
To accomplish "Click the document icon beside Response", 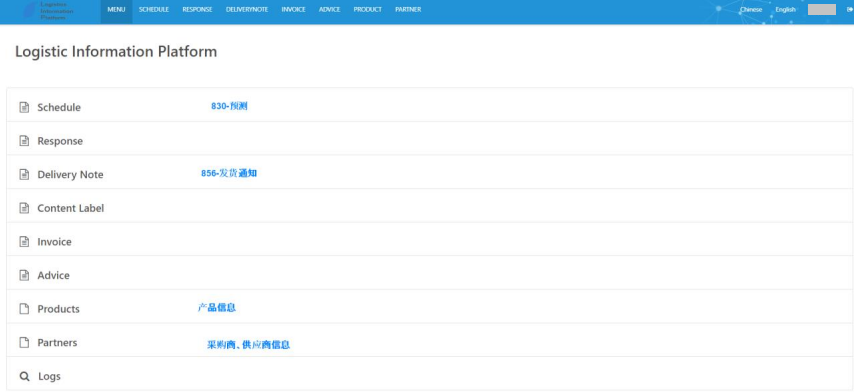I will 24,141.
